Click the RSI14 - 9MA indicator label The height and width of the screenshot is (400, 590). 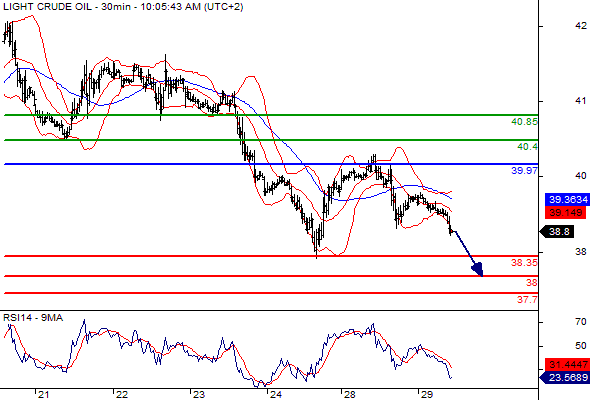(33, 318)
